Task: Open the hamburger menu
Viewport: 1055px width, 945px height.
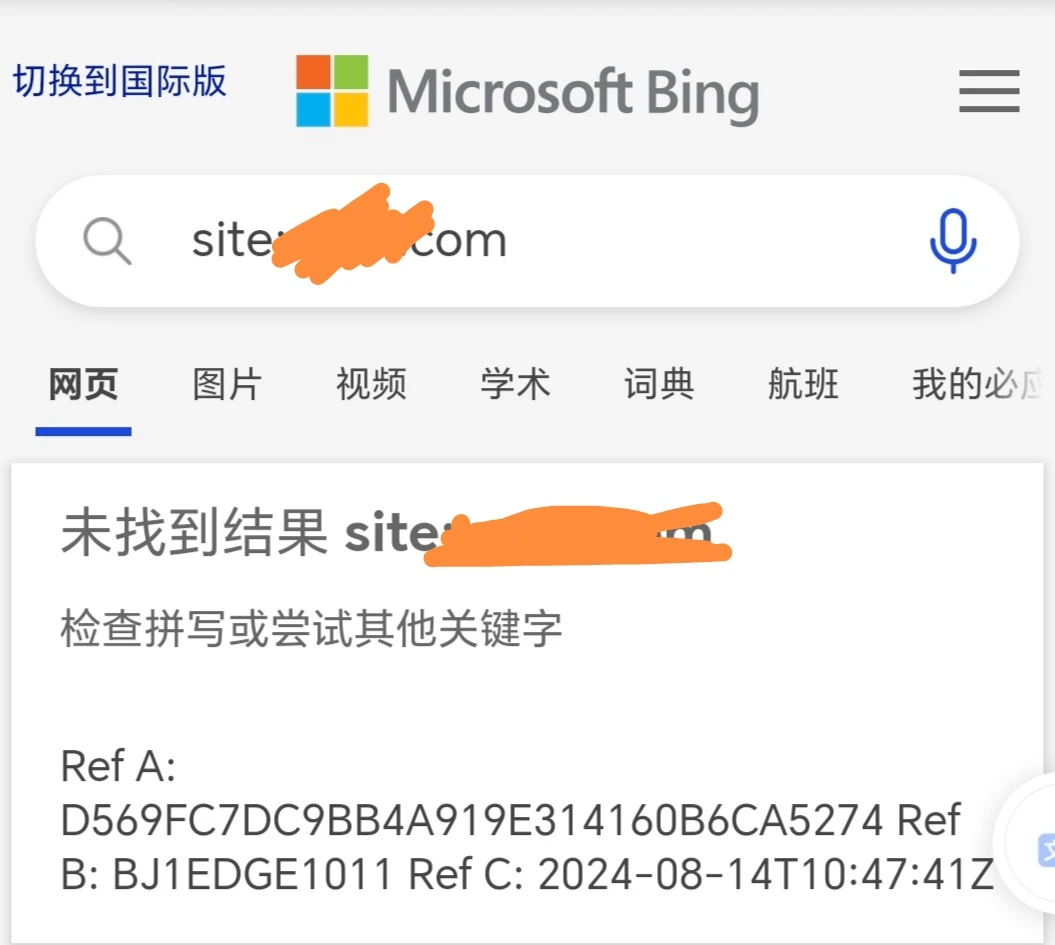Action: click(x=989, y=93)
